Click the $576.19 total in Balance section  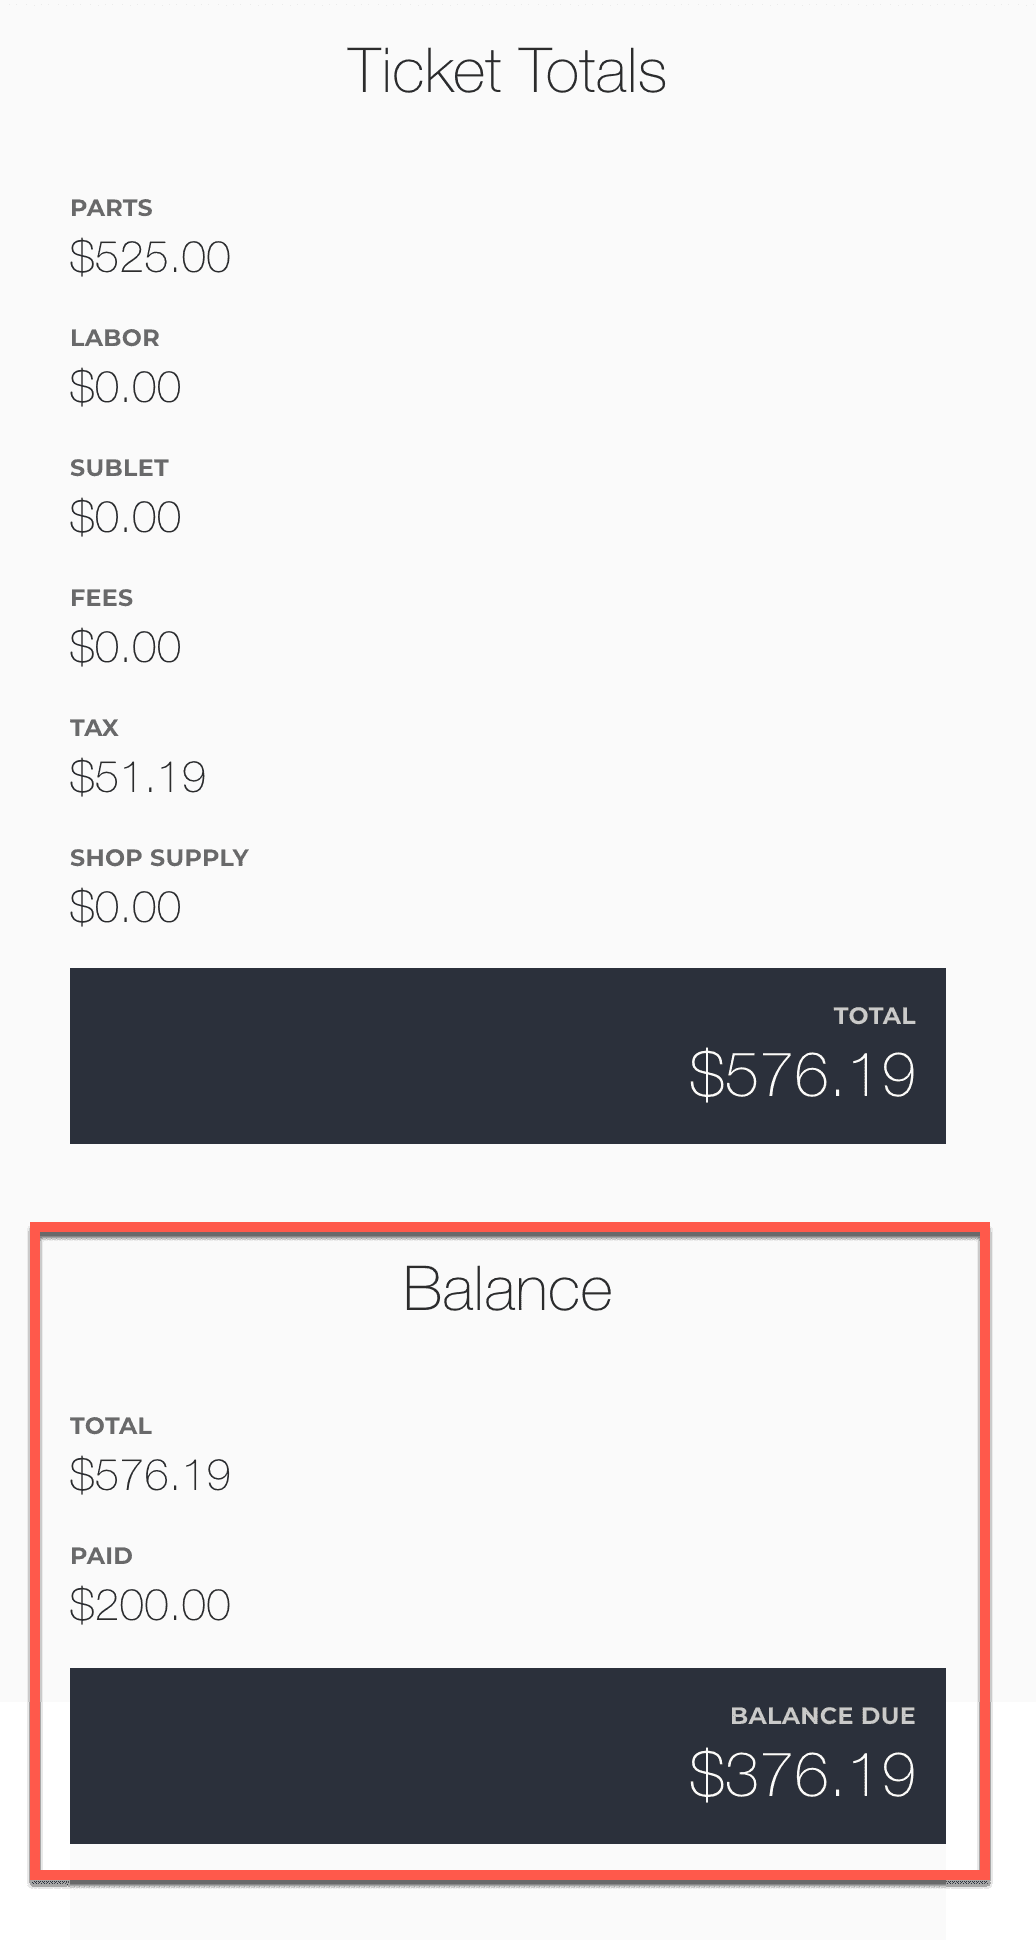tap(150, 1476)
